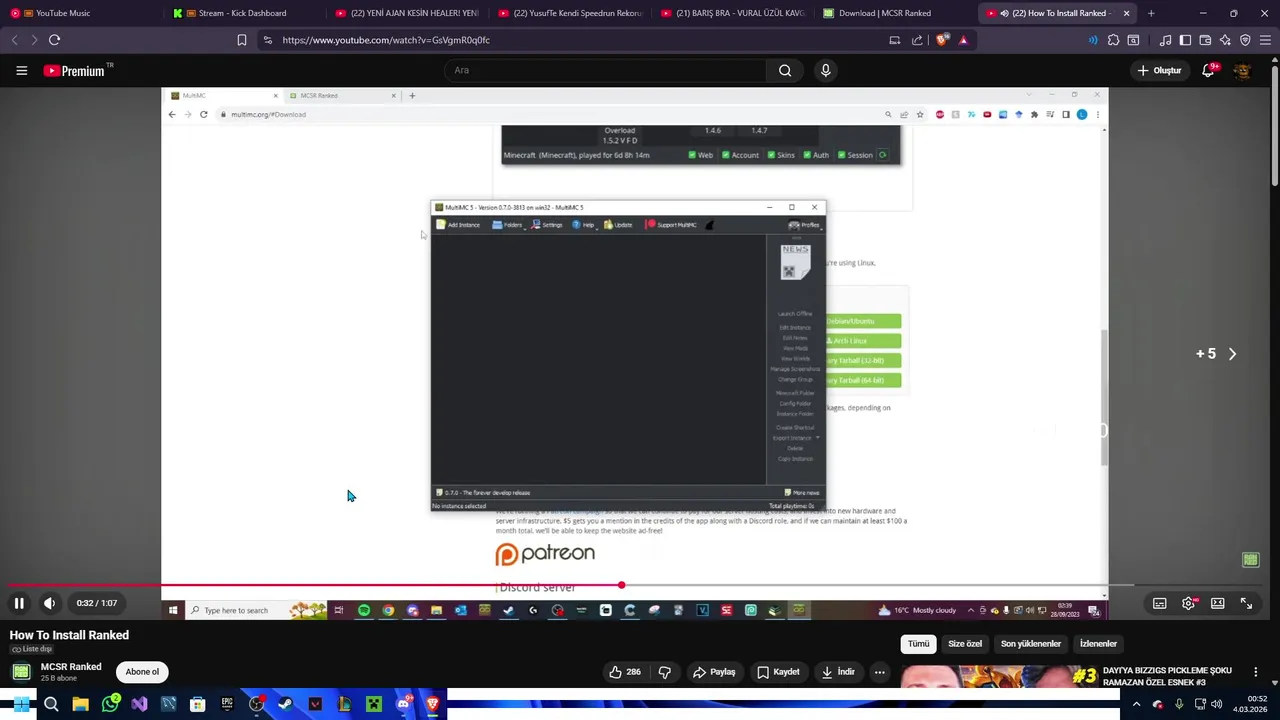The image size is (1280, 720).
Task: Toggle theater mode on the player
Action: point(1217,603)
